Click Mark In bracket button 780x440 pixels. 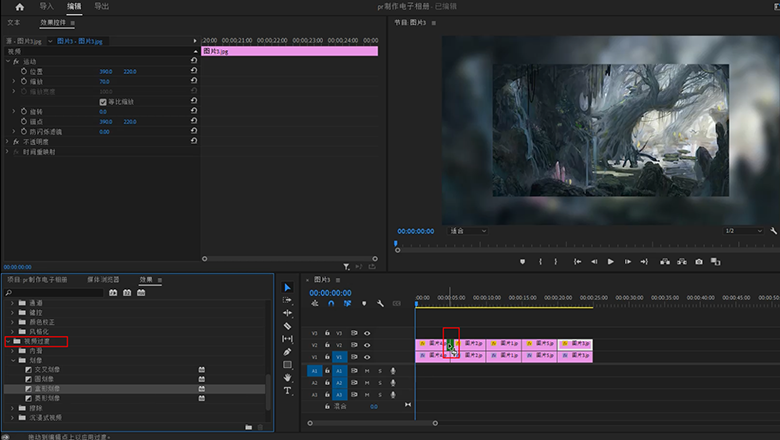coord(540,262)
